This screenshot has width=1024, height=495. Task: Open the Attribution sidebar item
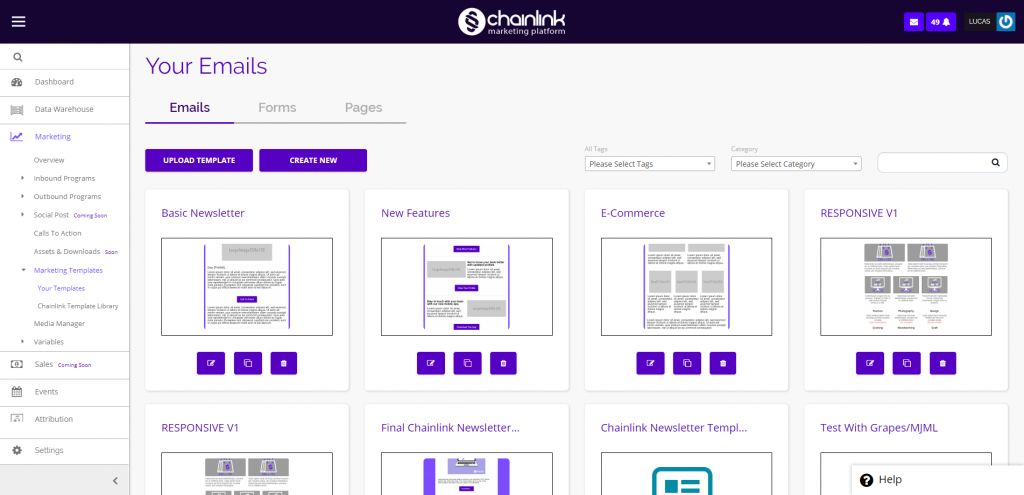(x=54, y=419)
